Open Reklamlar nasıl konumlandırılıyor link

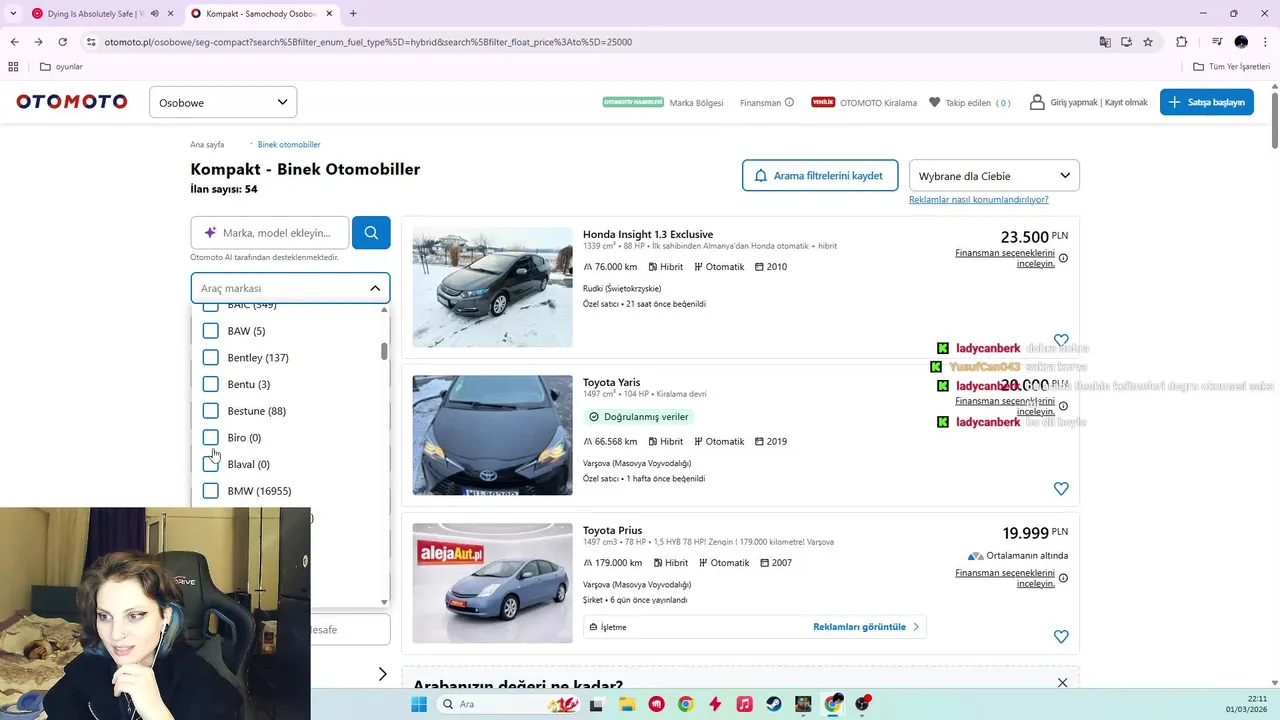pos(978,199)
